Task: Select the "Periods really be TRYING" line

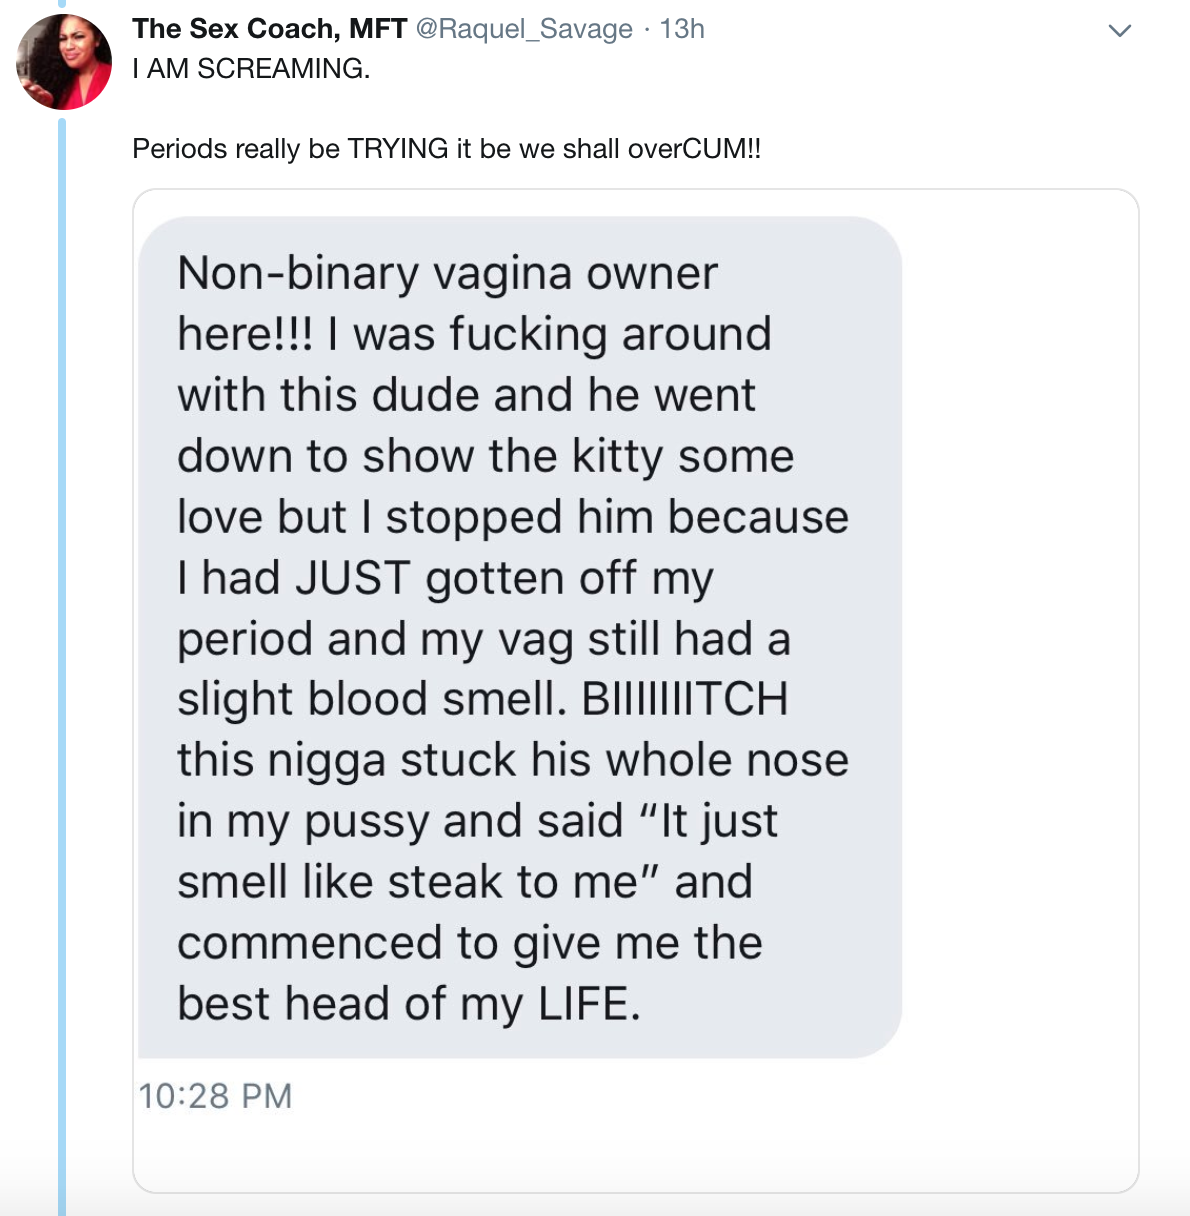Action: click(446, 149)
